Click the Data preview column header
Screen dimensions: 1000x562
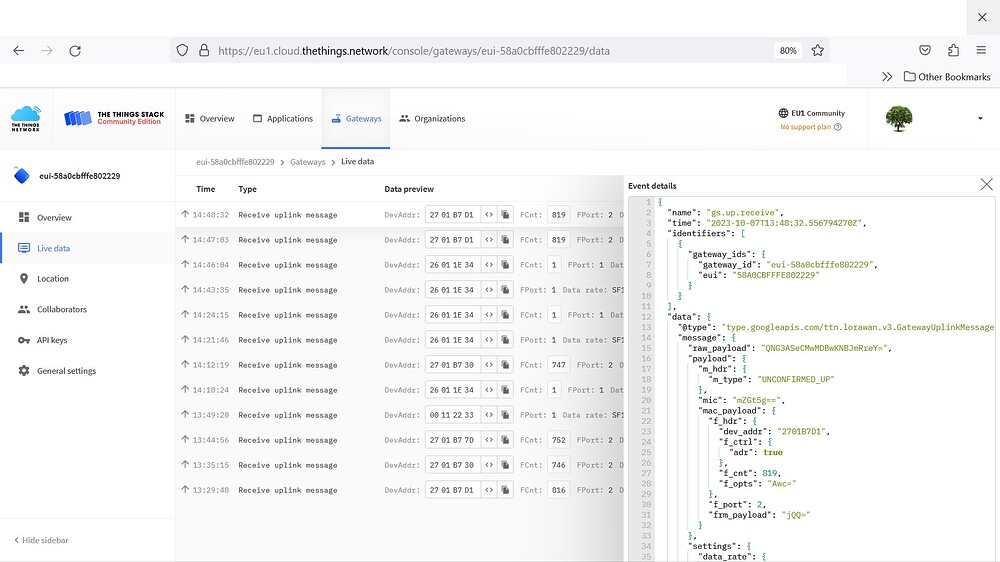tap(409, 189)
